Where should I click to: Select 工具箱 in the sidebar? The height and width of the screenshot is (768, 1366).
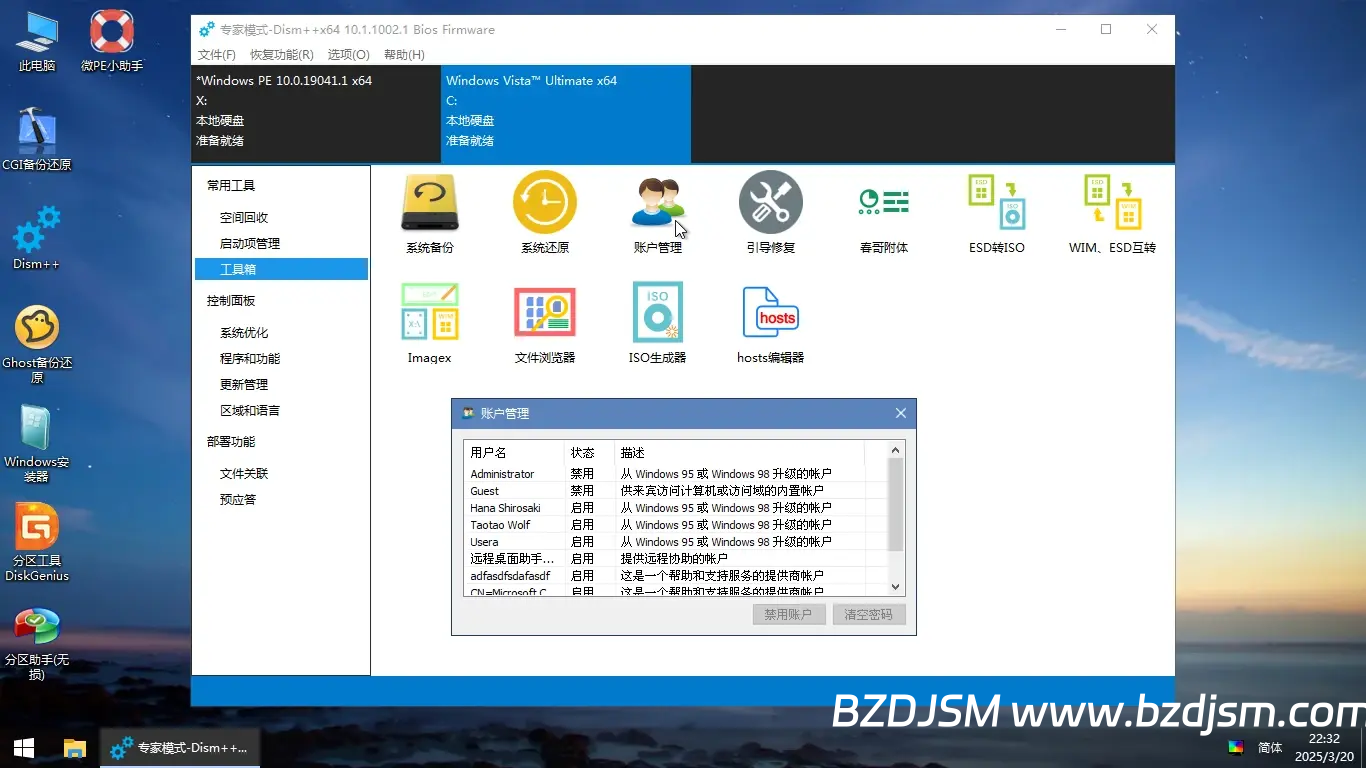click(281, 269)
